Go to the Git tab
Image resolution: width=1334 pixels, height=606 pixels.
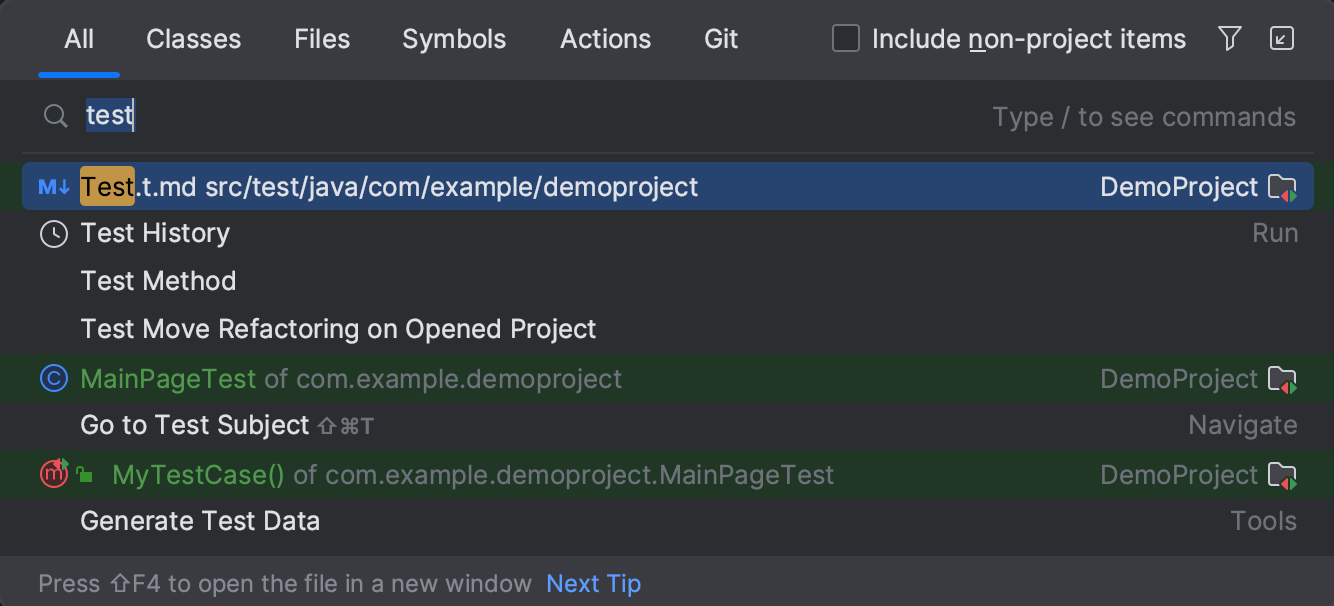coord(721,39)
